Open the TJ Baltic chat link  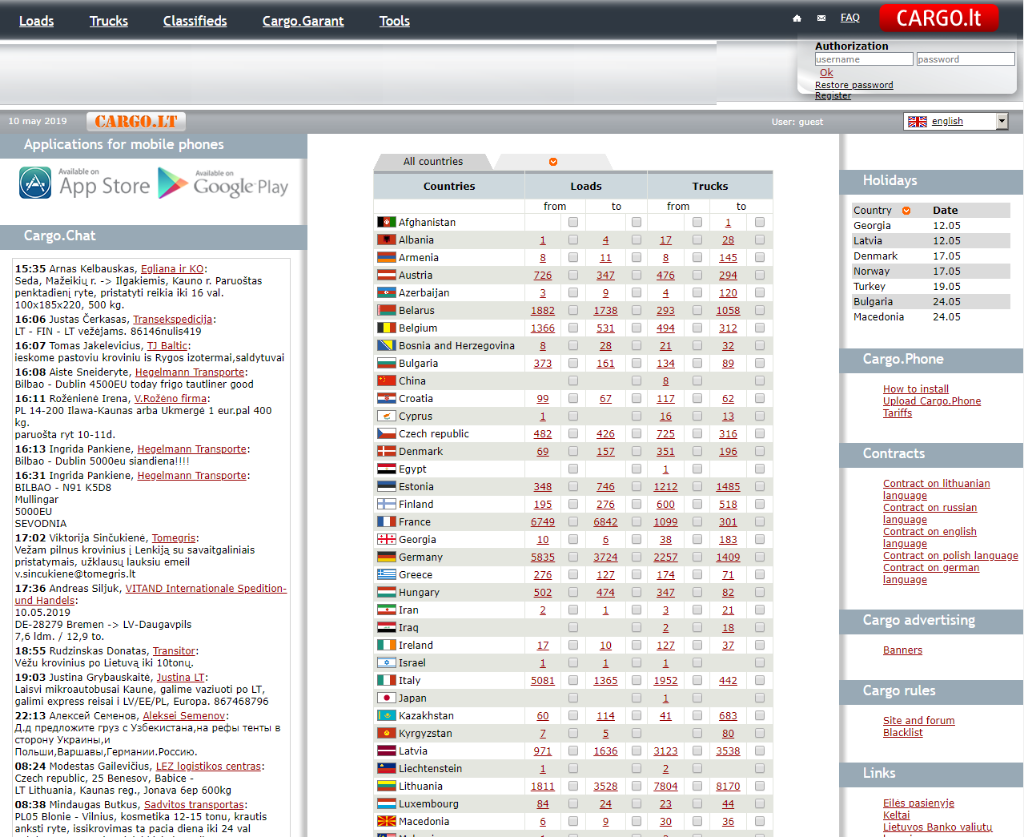point(167,345)
